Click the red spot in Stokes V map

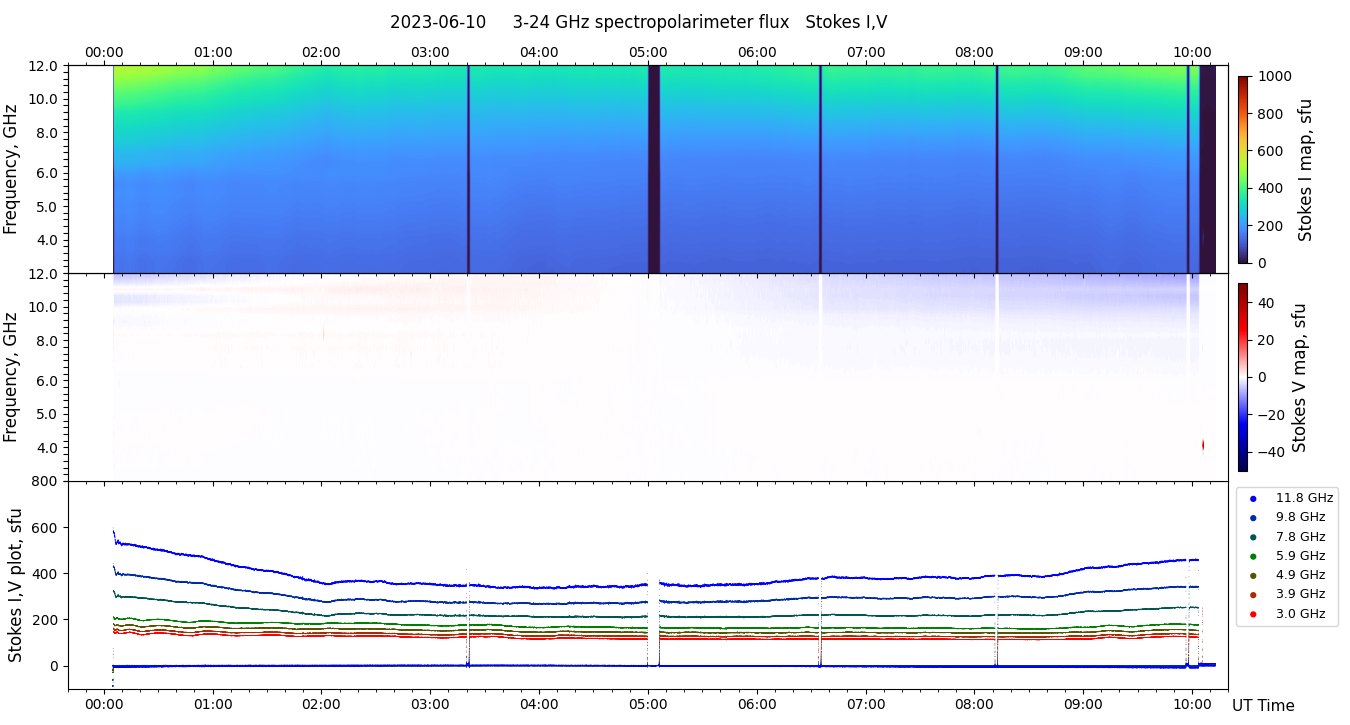pos(1203,445)
